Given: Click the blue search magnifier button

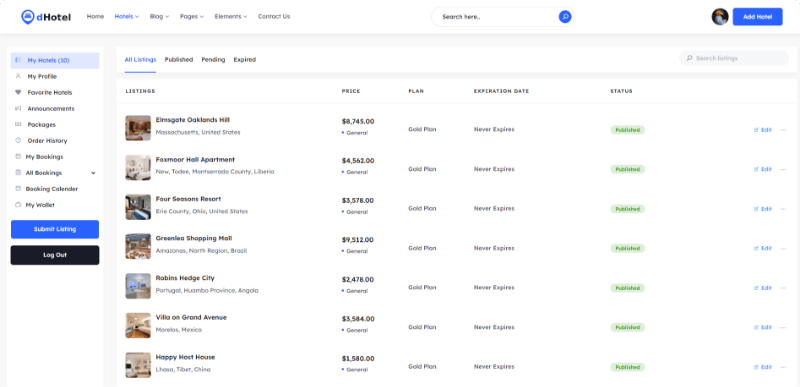Looking at the screenshot, I should [565, 17].
